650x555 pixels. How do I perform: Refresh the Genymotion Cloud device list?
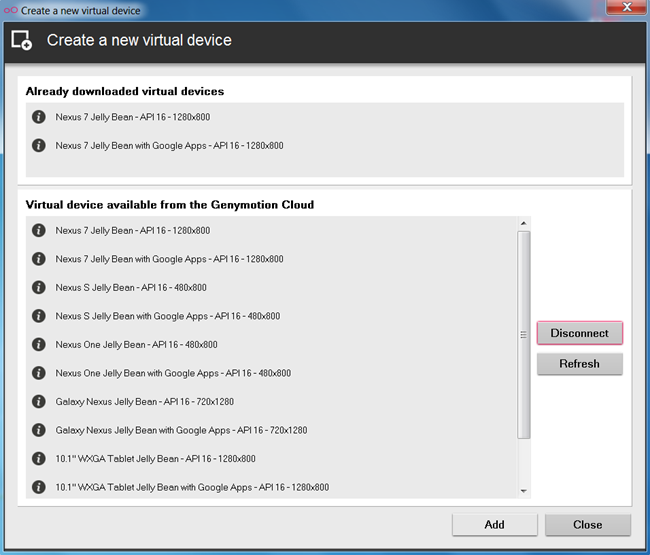580,364
